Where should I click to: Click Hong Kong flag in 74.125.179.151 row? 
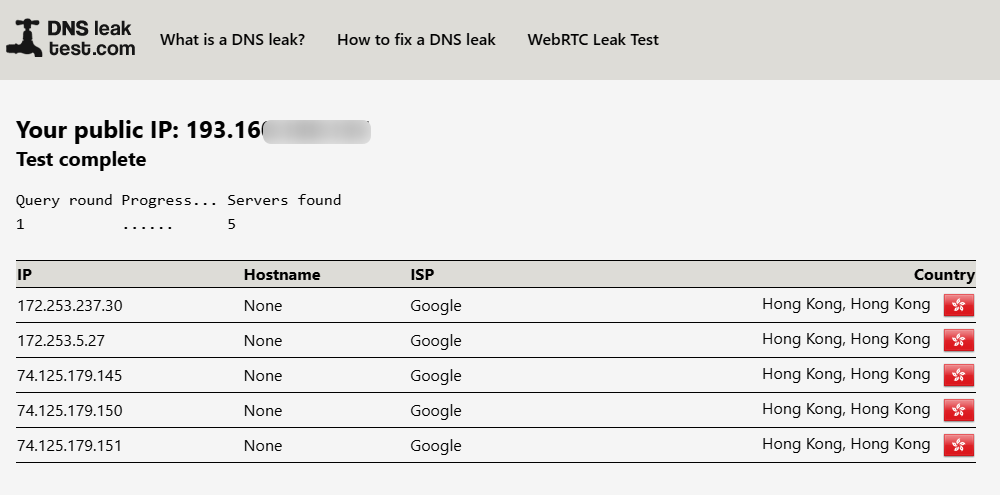click(x=959, y=446)
